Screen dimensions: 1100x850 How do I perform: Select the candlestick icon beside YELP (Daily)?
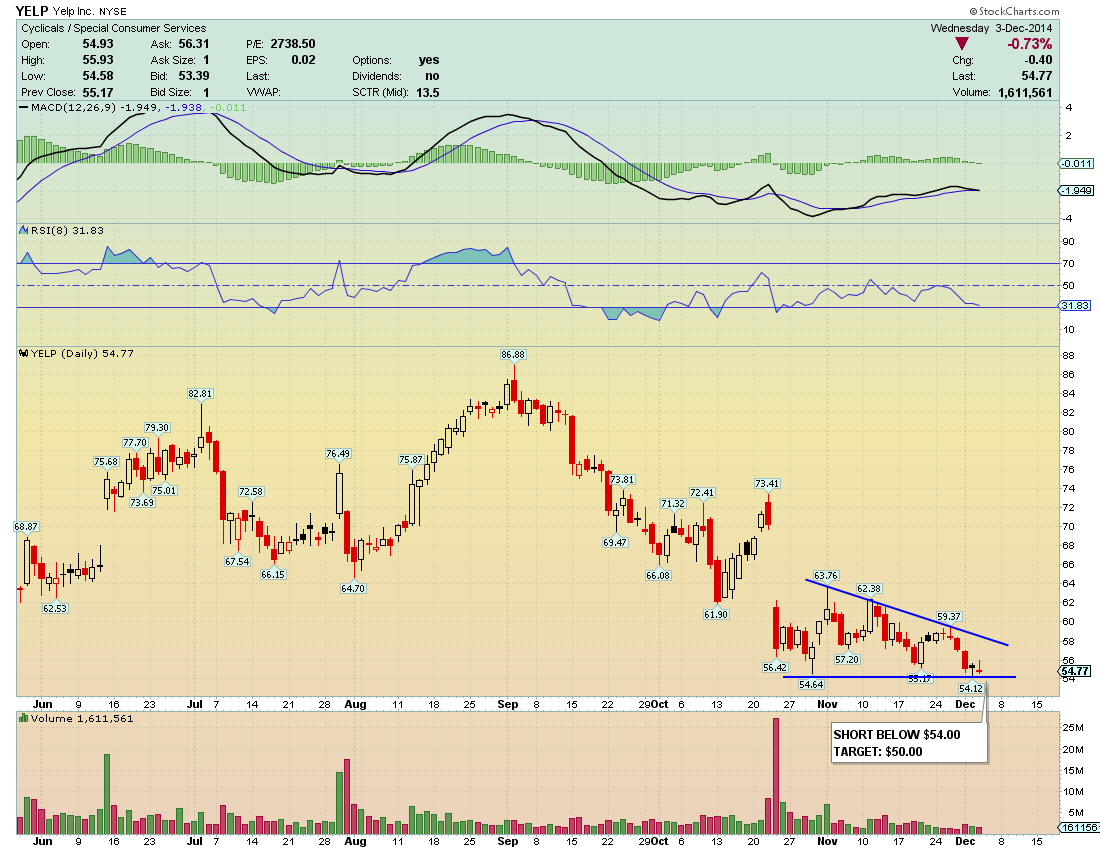click(x=21, y=353)
